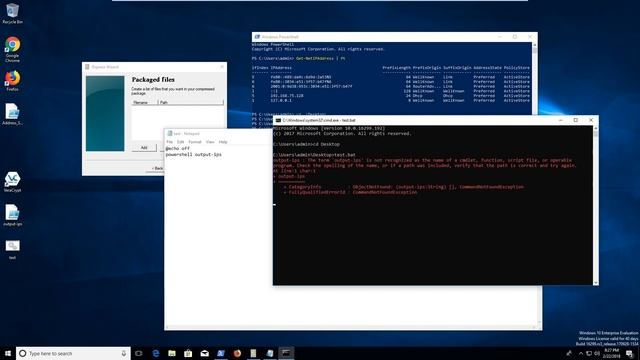Screen dimensions: 640x360
Task: Open the View menu in Notepad
Action: [x=210, y=142]
